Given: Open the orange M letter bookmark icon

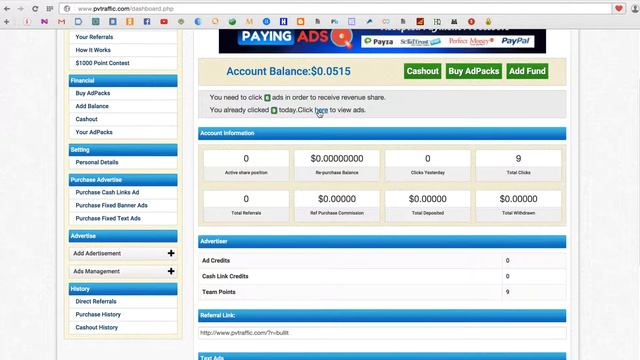Looking at the screenshot, I should tap(249, 22).
